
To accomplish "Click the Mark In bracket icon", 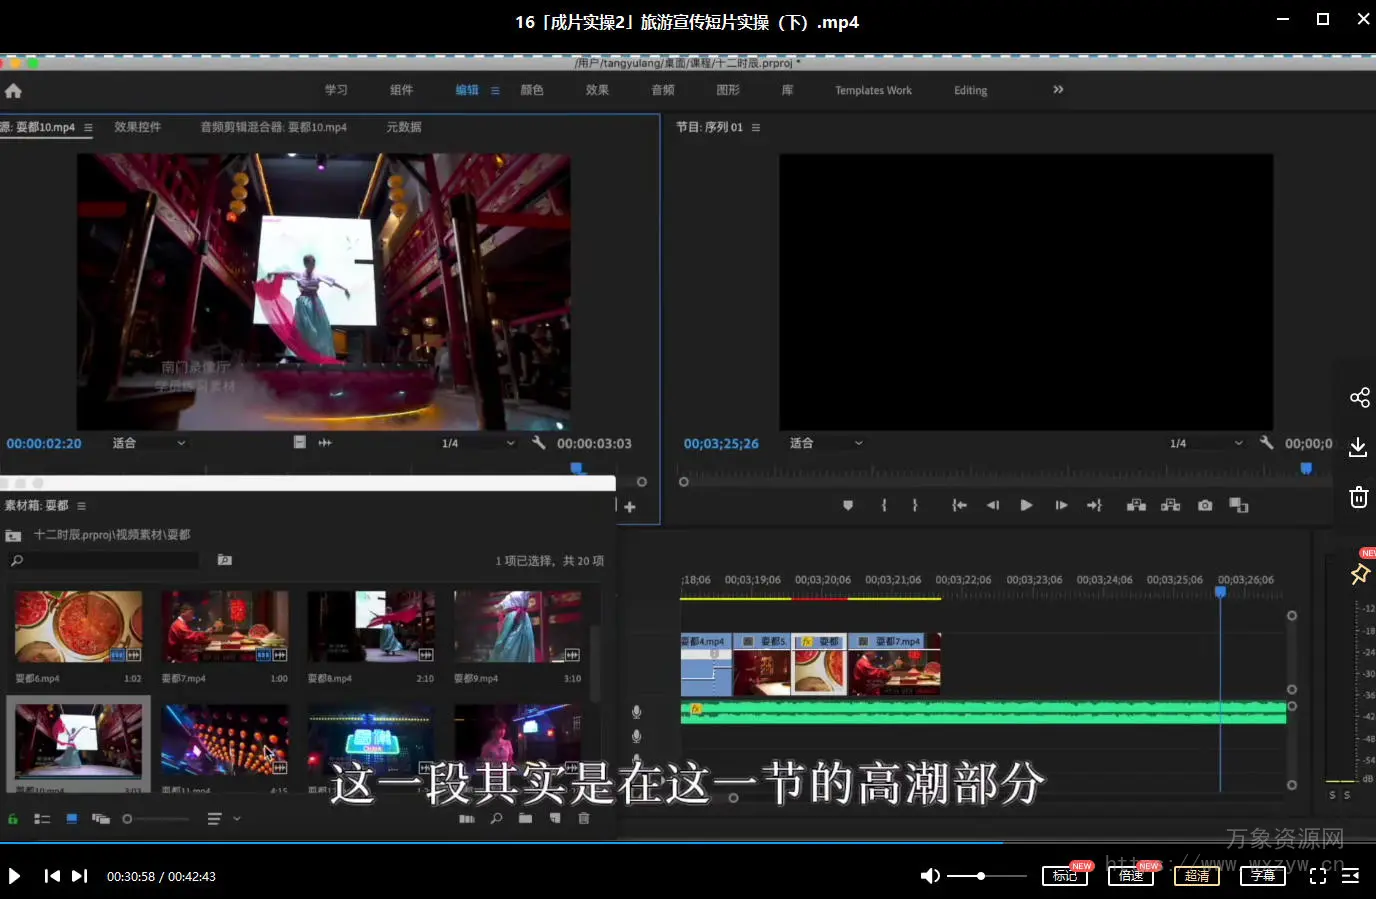I will point(884,506).
